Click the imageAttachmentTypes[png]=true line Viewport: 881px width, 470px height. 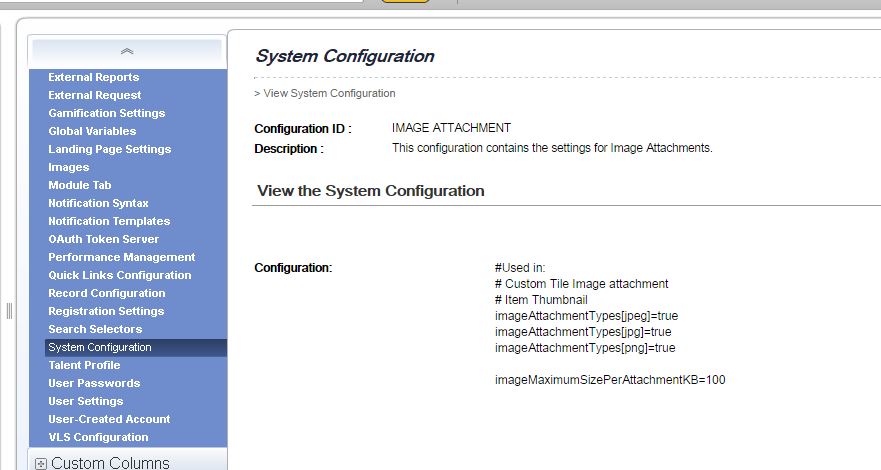click(x=585, y=348)
